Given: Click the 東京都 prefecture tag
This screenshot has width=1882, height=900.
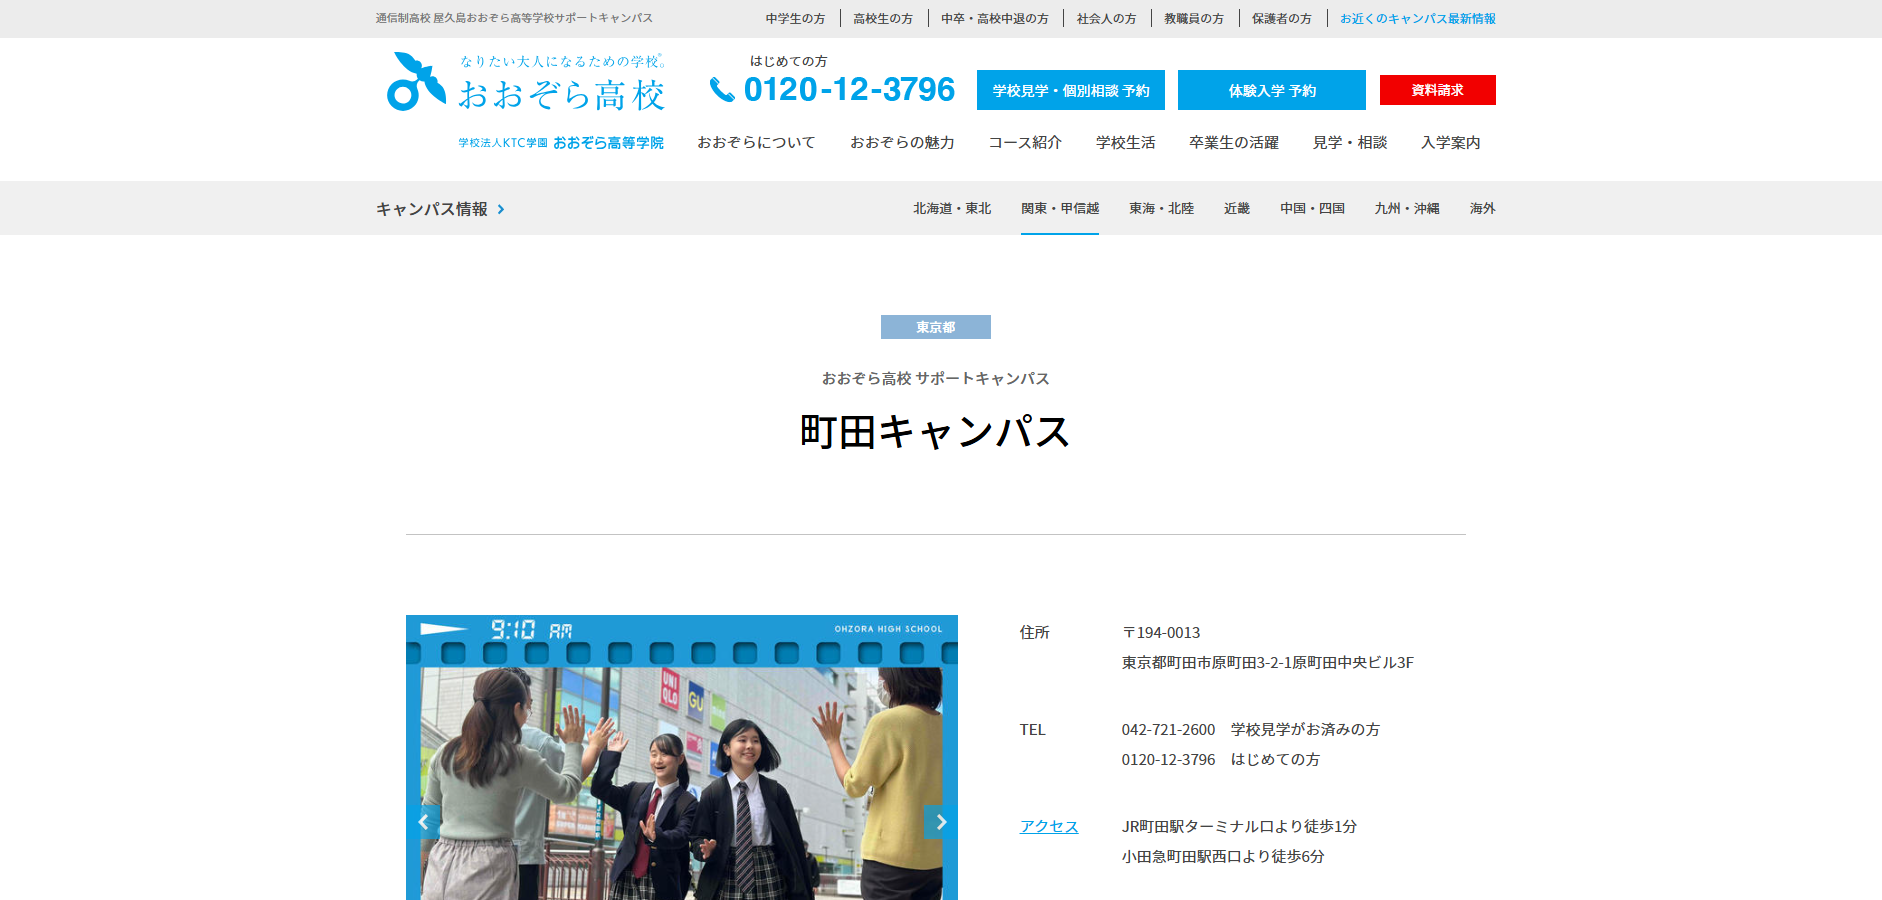Looking at the screenshot, I should point(935,327).
